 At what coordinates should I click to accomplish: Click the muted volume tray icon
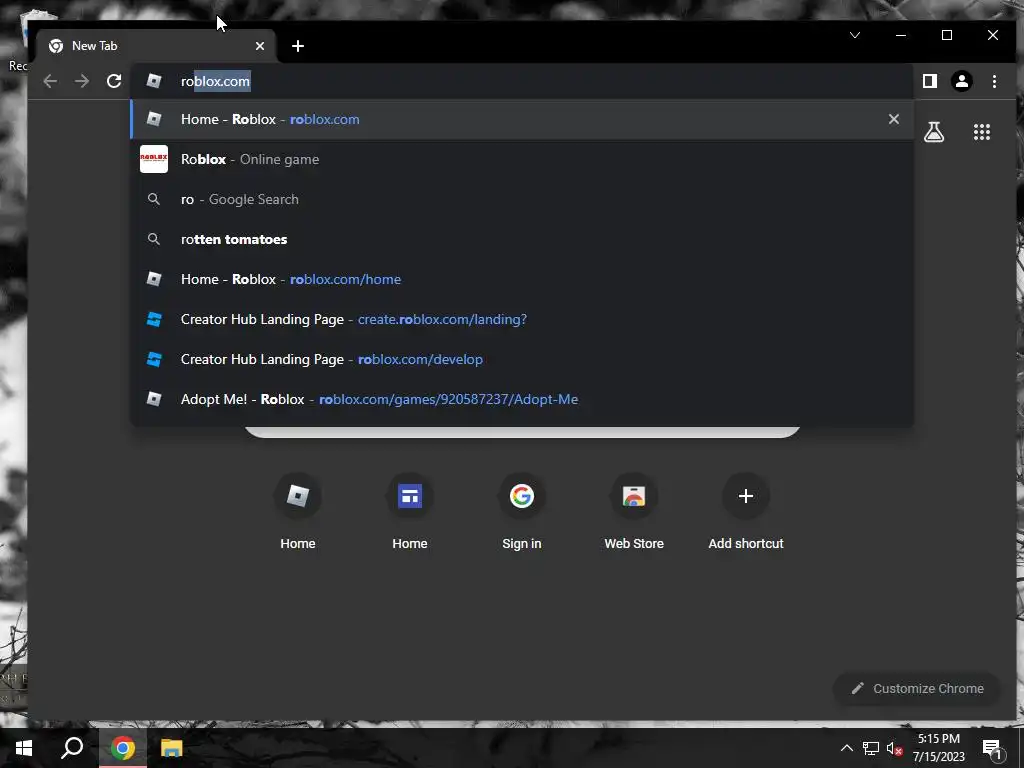894,748
